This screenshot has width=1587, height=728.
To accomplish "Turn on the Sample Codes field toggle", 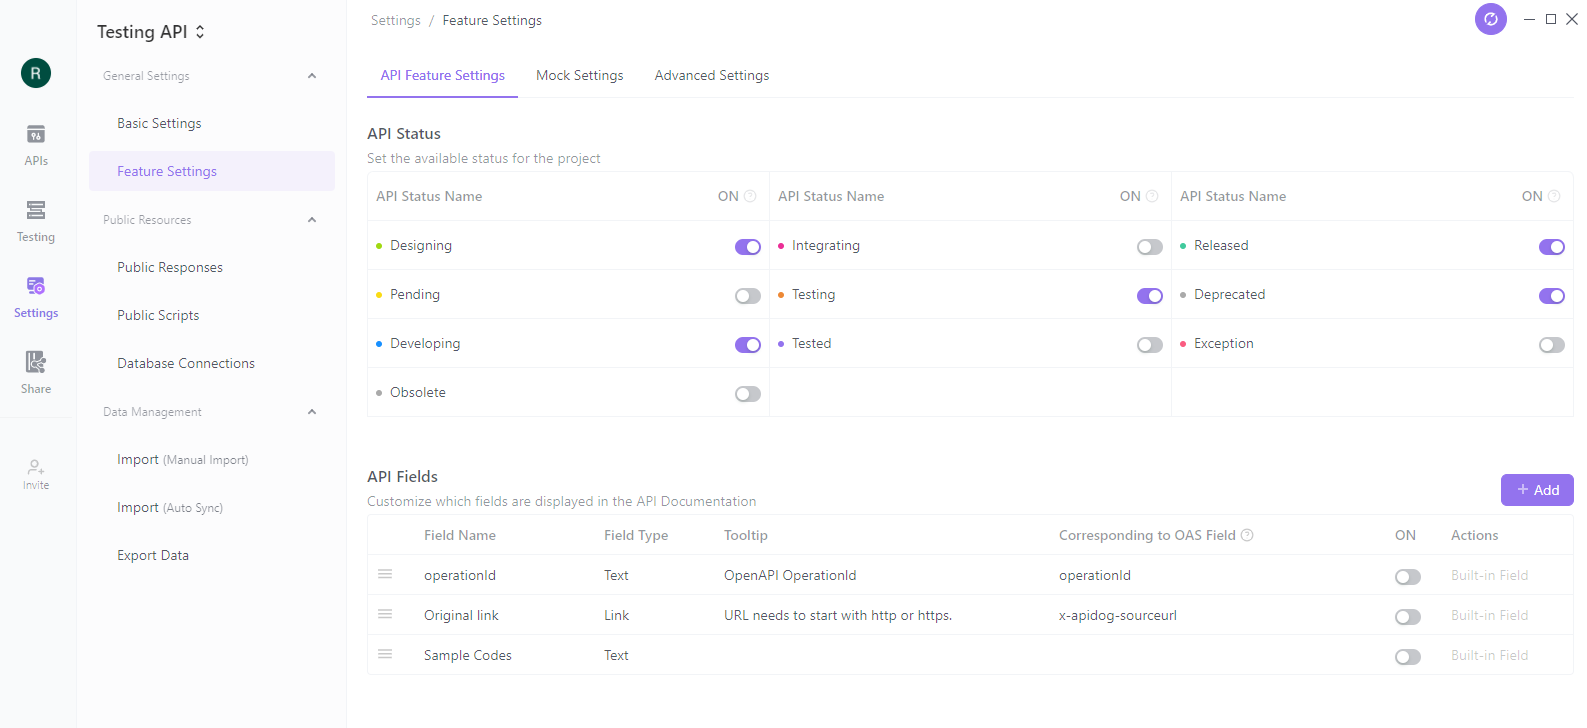I will tap(1408, 657).
